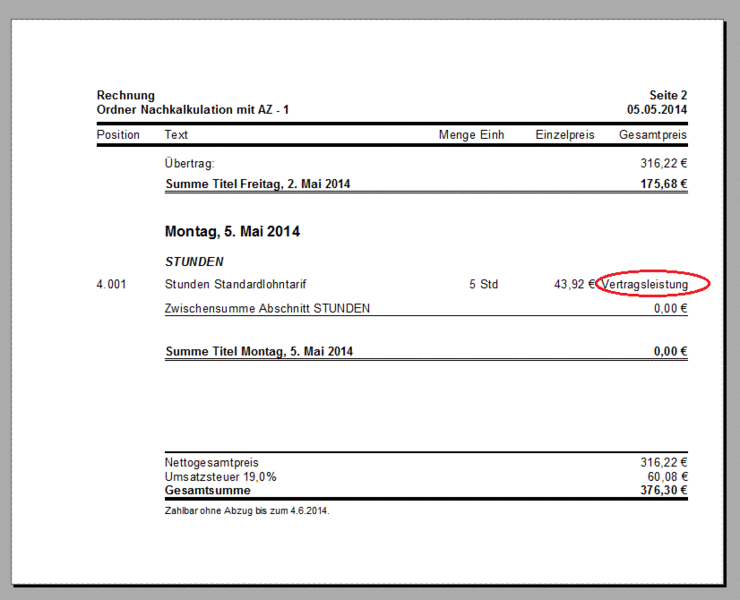Click the Nettogesamtpreis amount 316,22 €

pos(664,463)
